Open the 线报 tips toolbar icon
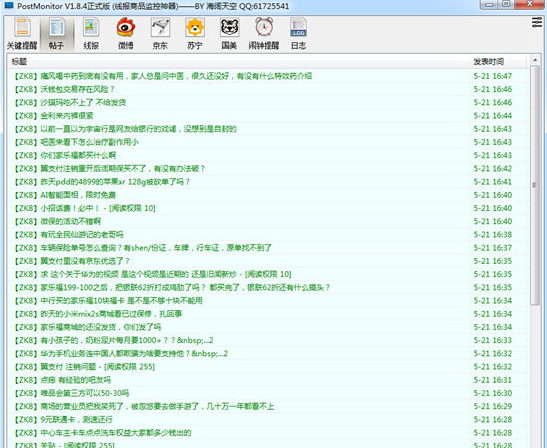 [91, 34]
